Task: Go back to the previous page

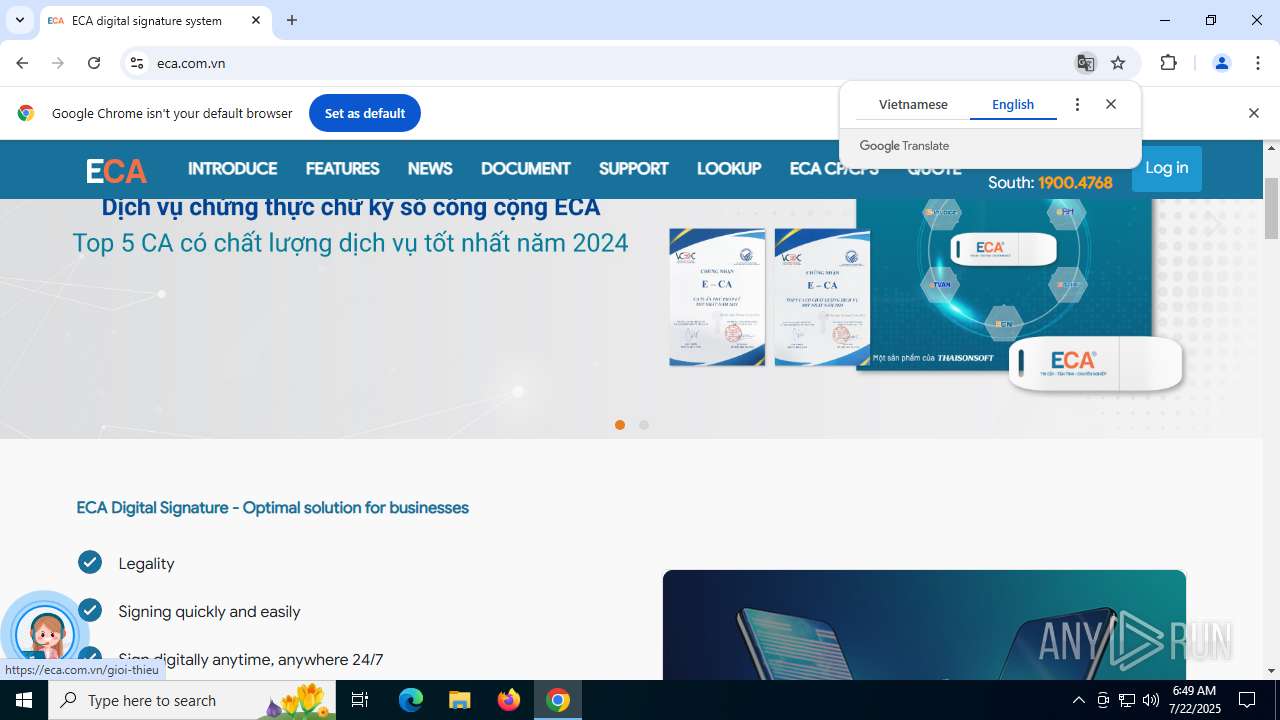Action: pyautogui.click(x=22, y=63)
